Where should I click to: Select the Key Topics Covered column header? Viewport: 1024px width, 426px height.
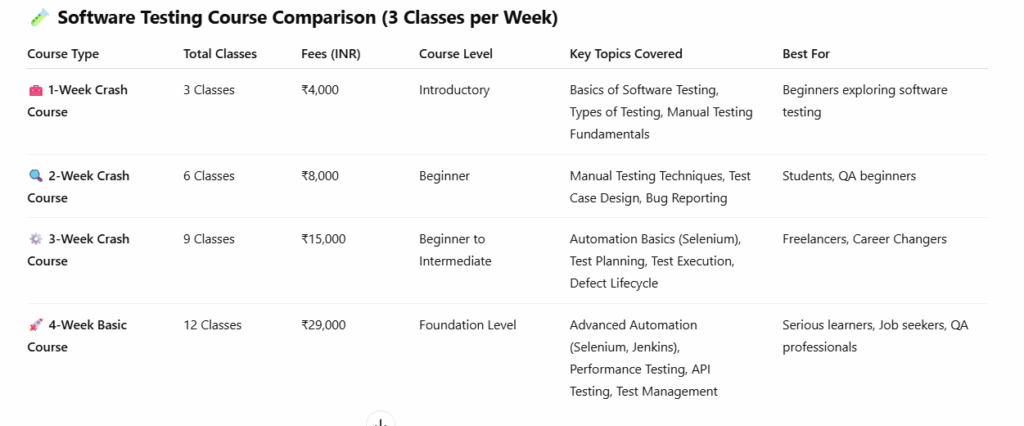click(x=628, y=54)
